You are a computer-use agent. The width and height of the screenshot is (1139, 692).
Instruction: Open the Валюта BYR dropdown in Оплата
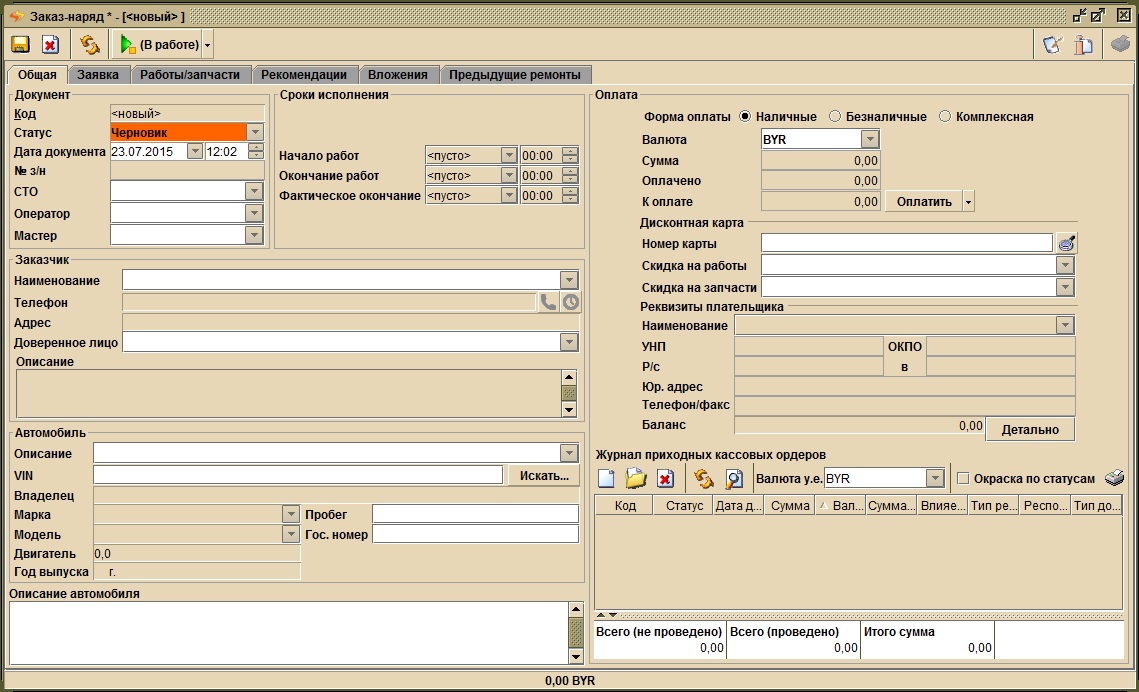coord(870,139)
